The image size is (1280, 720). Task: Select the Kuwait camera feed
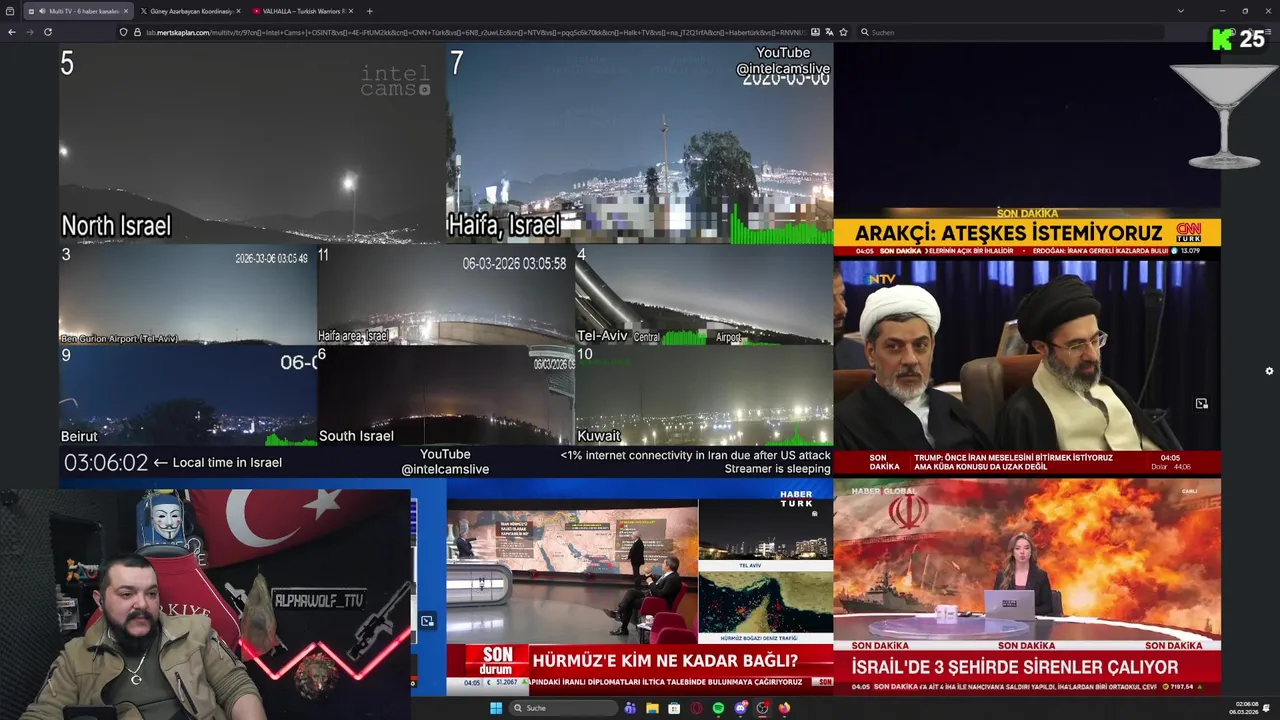click(x=704, y=395)
